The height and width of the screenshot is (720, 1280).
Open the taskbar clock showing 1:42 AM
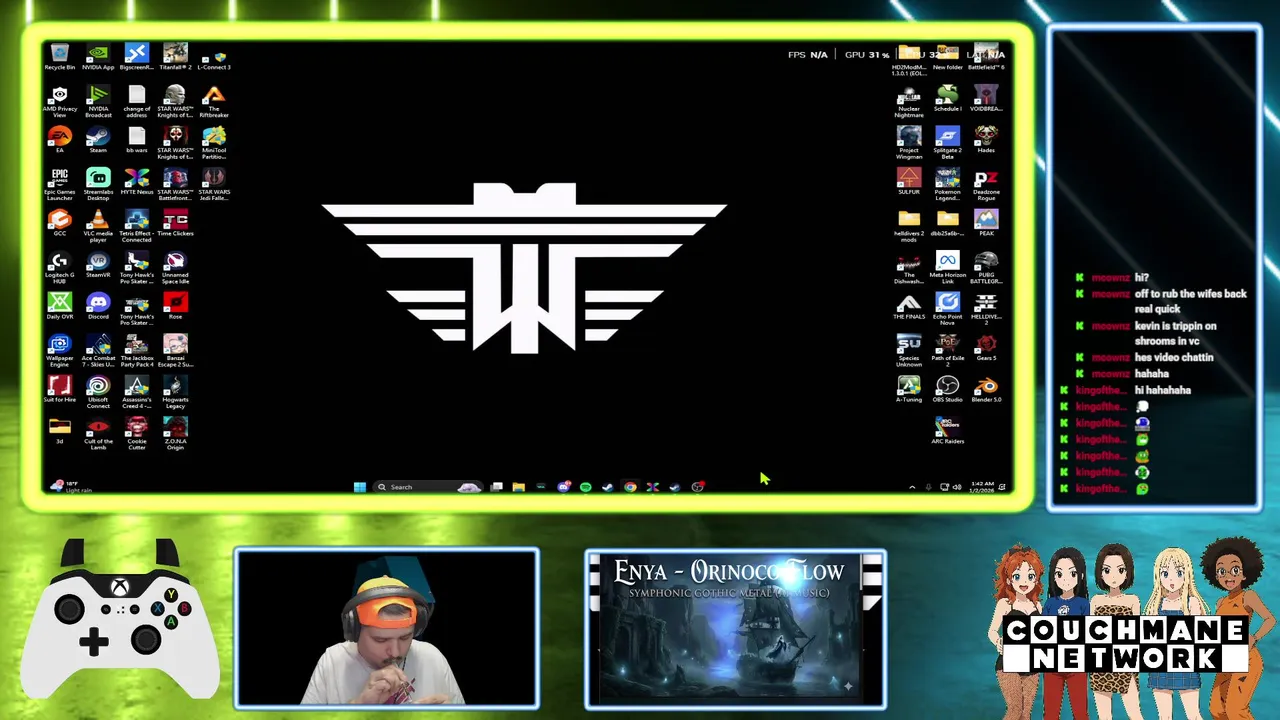983,487
